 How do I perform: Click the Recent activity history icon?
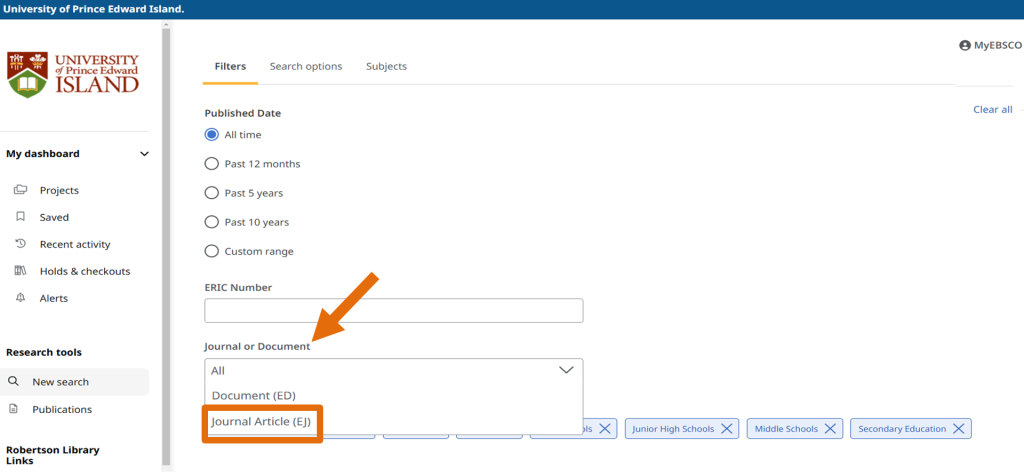point(20,244)
